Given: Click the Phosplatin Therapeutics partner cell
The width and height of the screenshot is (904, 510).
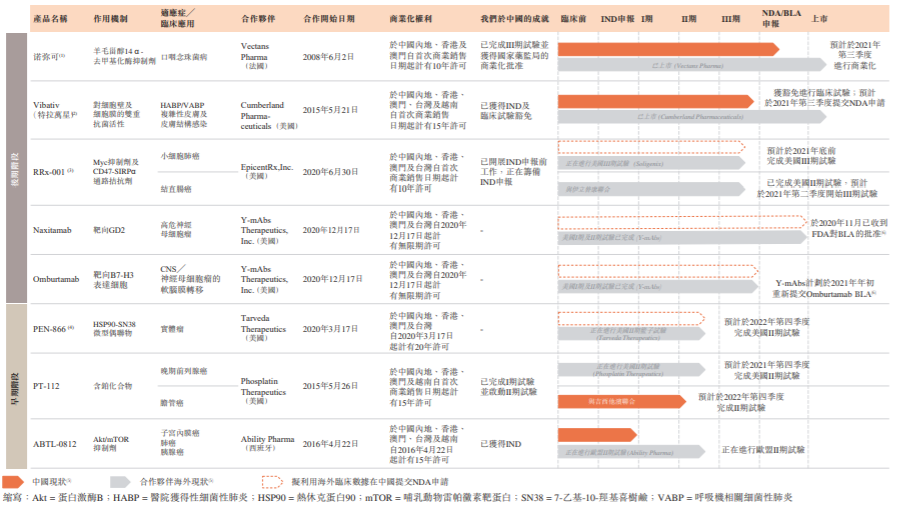Looking at the screenshot, I should (263, 391).
